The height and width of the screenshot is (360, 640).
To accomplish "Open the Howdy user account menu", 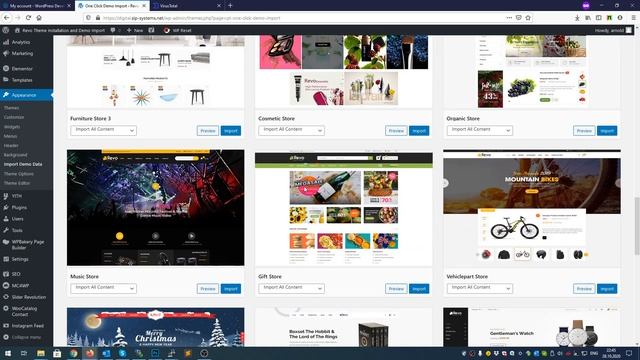I will (x=613, y=30).
